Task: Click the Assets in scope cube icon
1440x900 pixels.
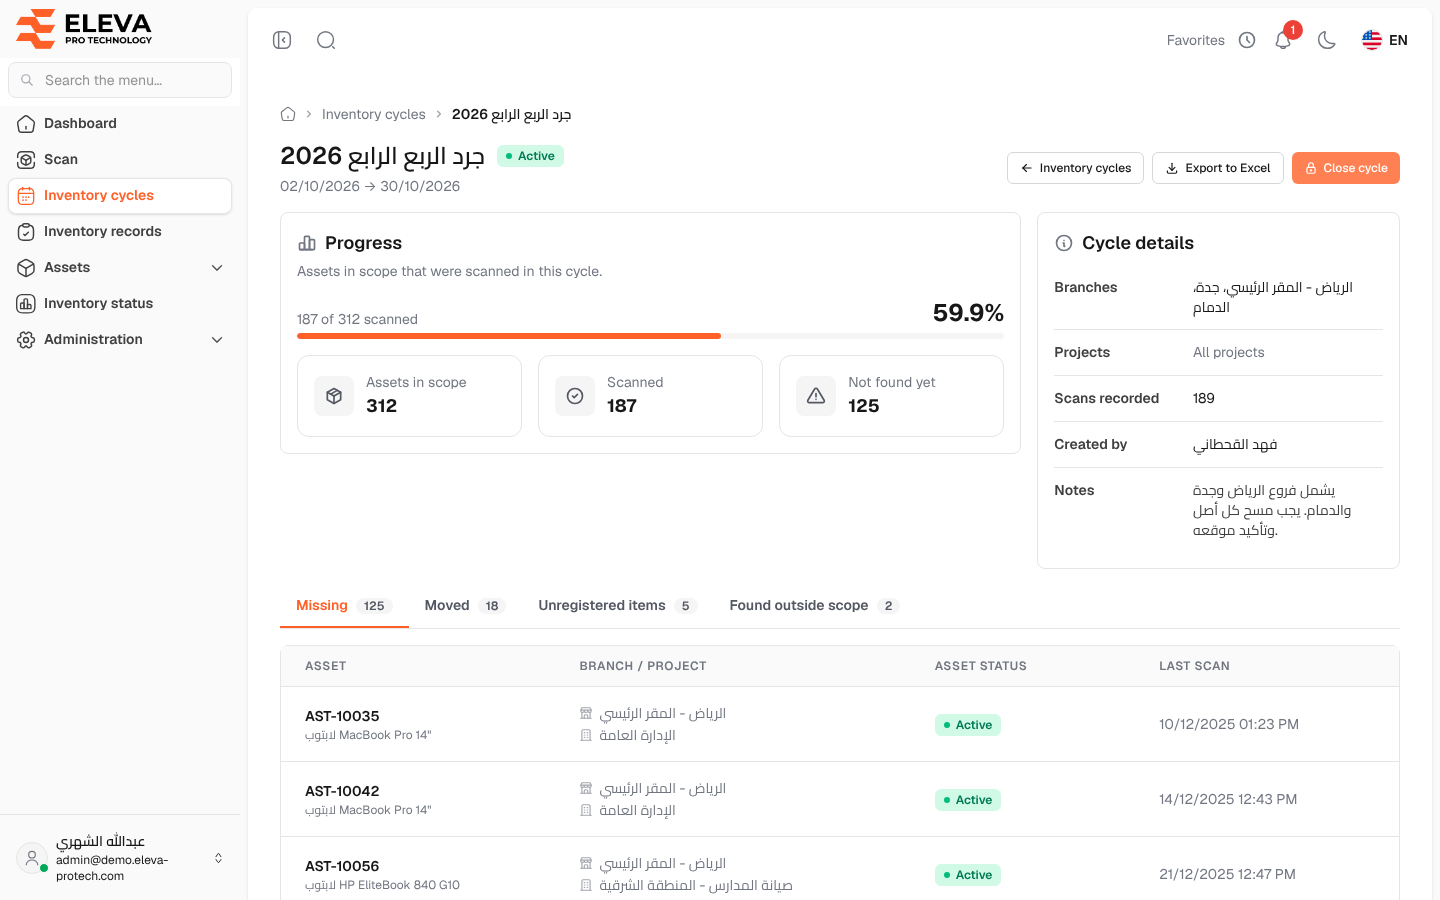Action: pos(334,396)
